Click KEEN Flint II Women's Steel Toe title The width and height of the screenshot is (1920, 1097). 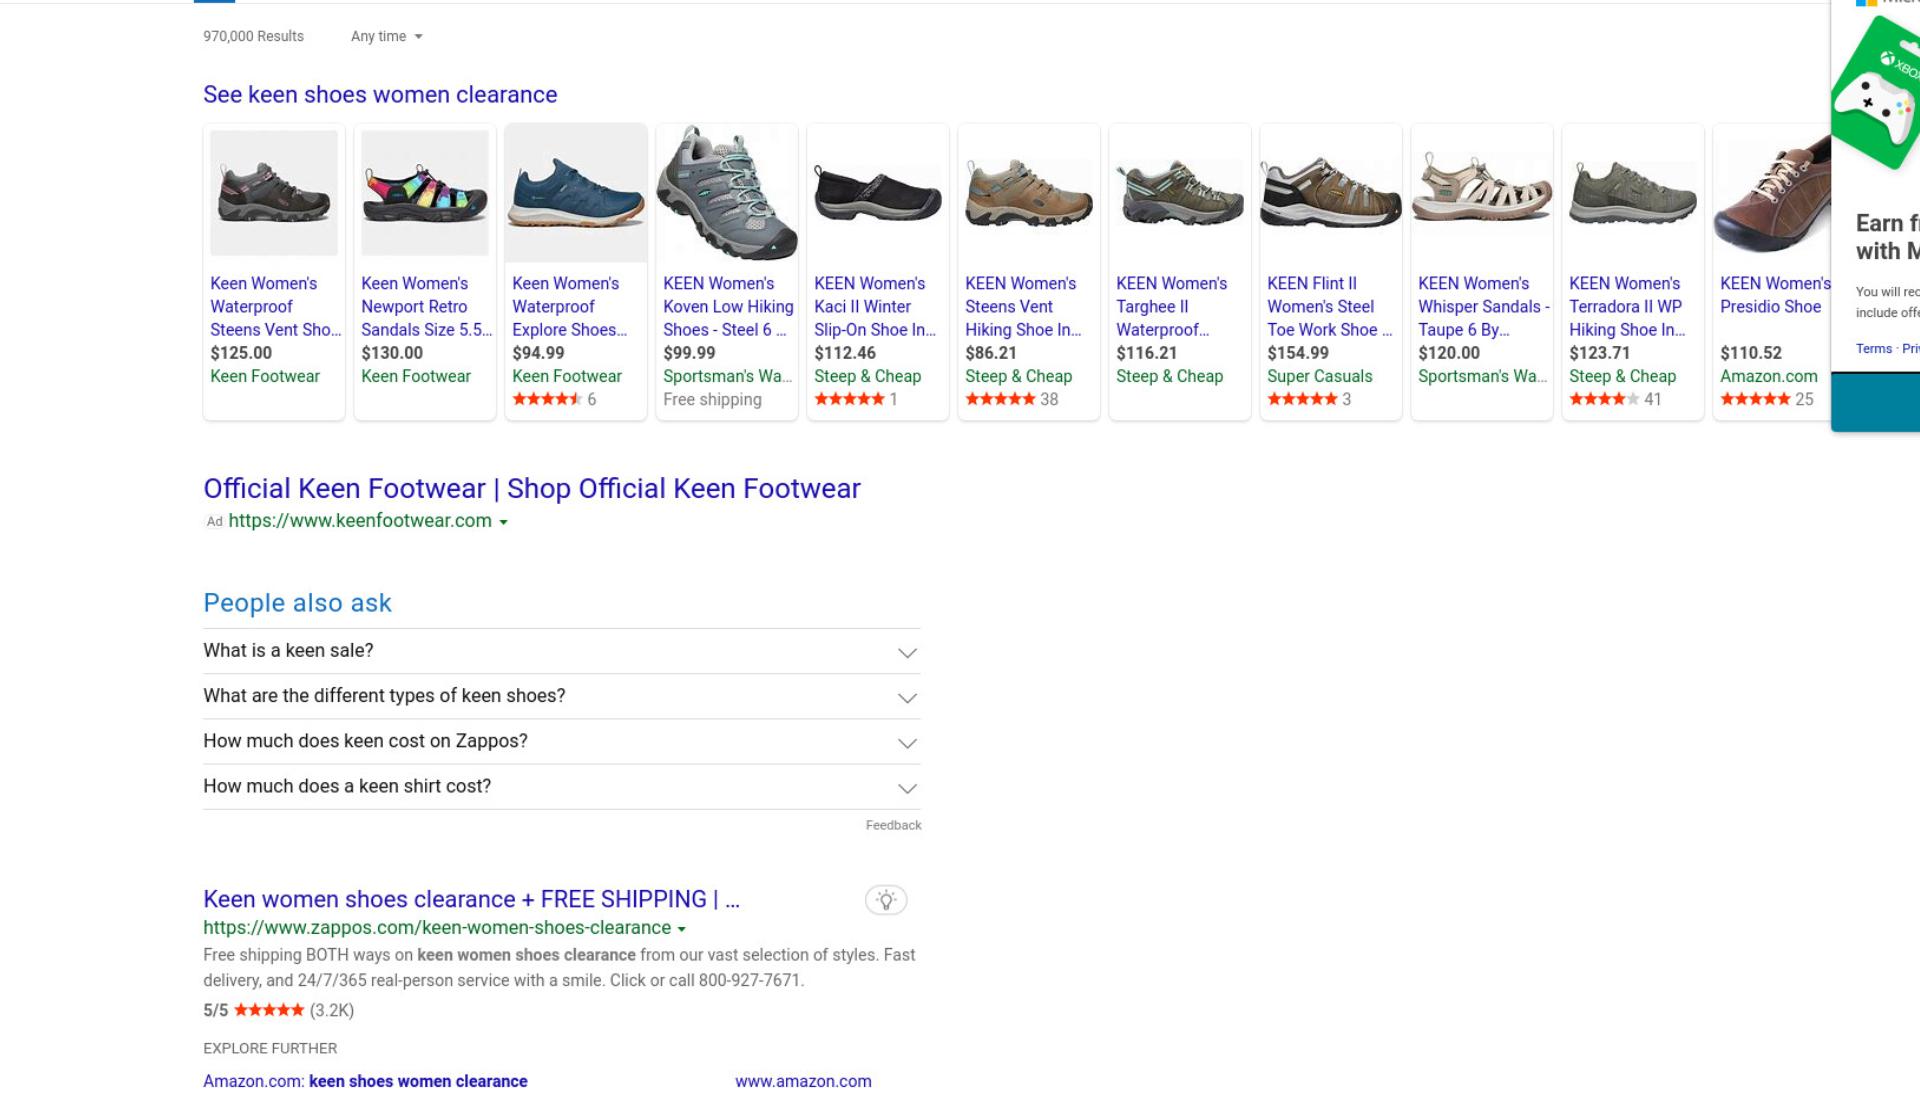[x=1330, y=306]
